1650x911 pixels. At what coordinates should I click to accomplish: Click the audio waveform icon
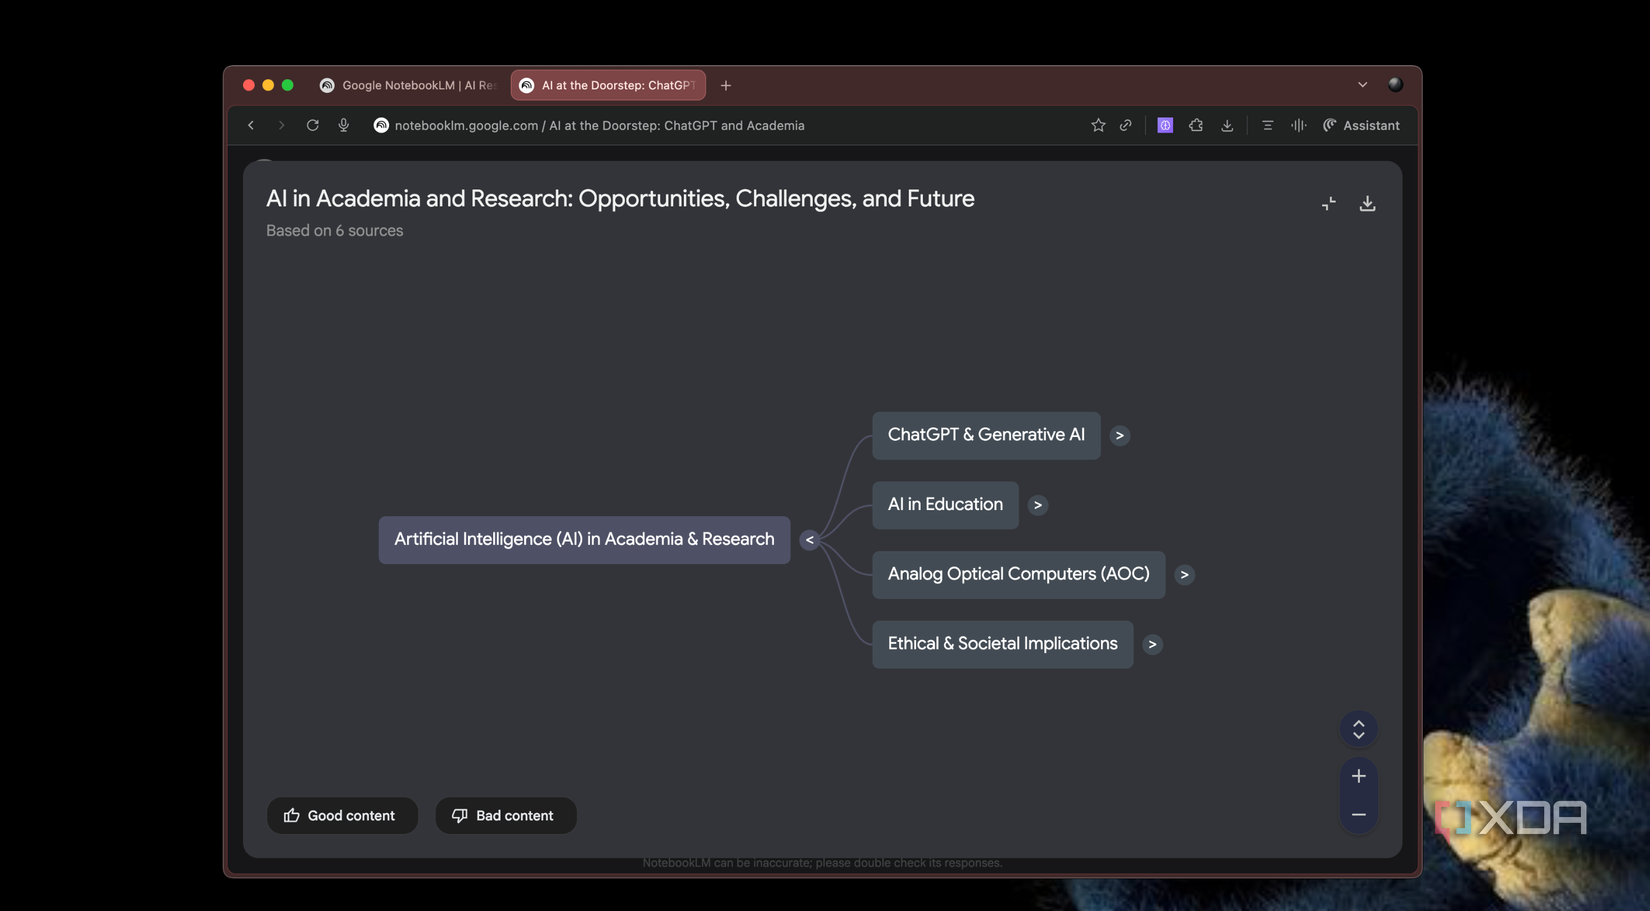click(1298, 126)
